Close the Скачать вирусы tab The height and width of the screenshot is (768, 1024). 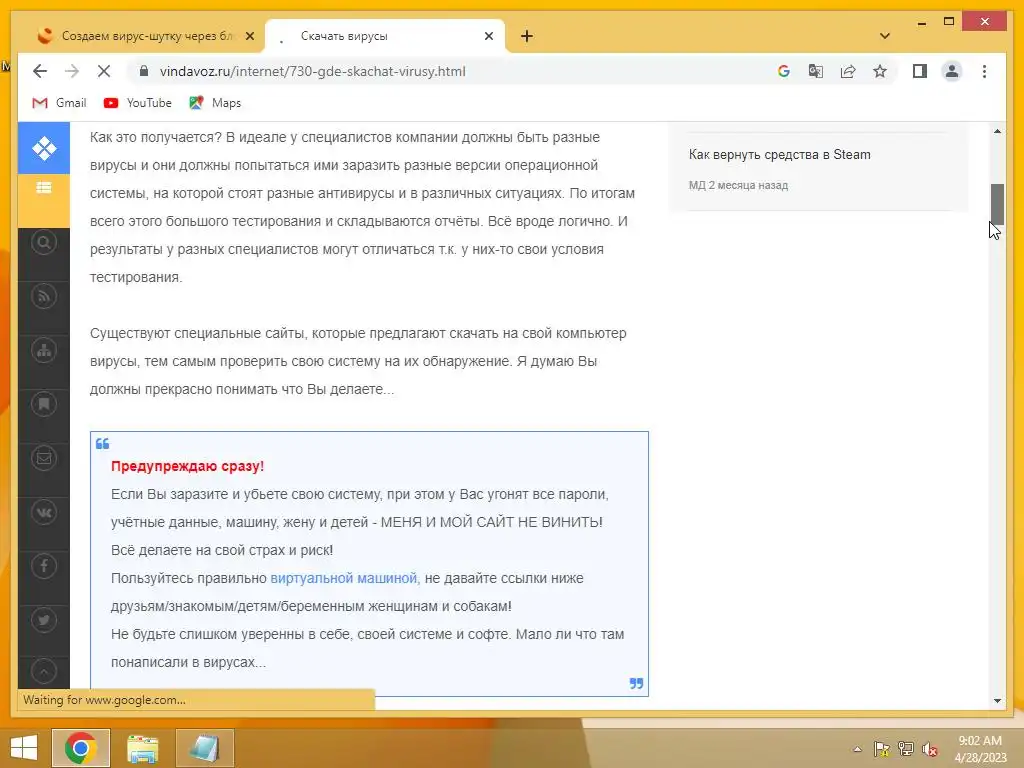point(488,36)
